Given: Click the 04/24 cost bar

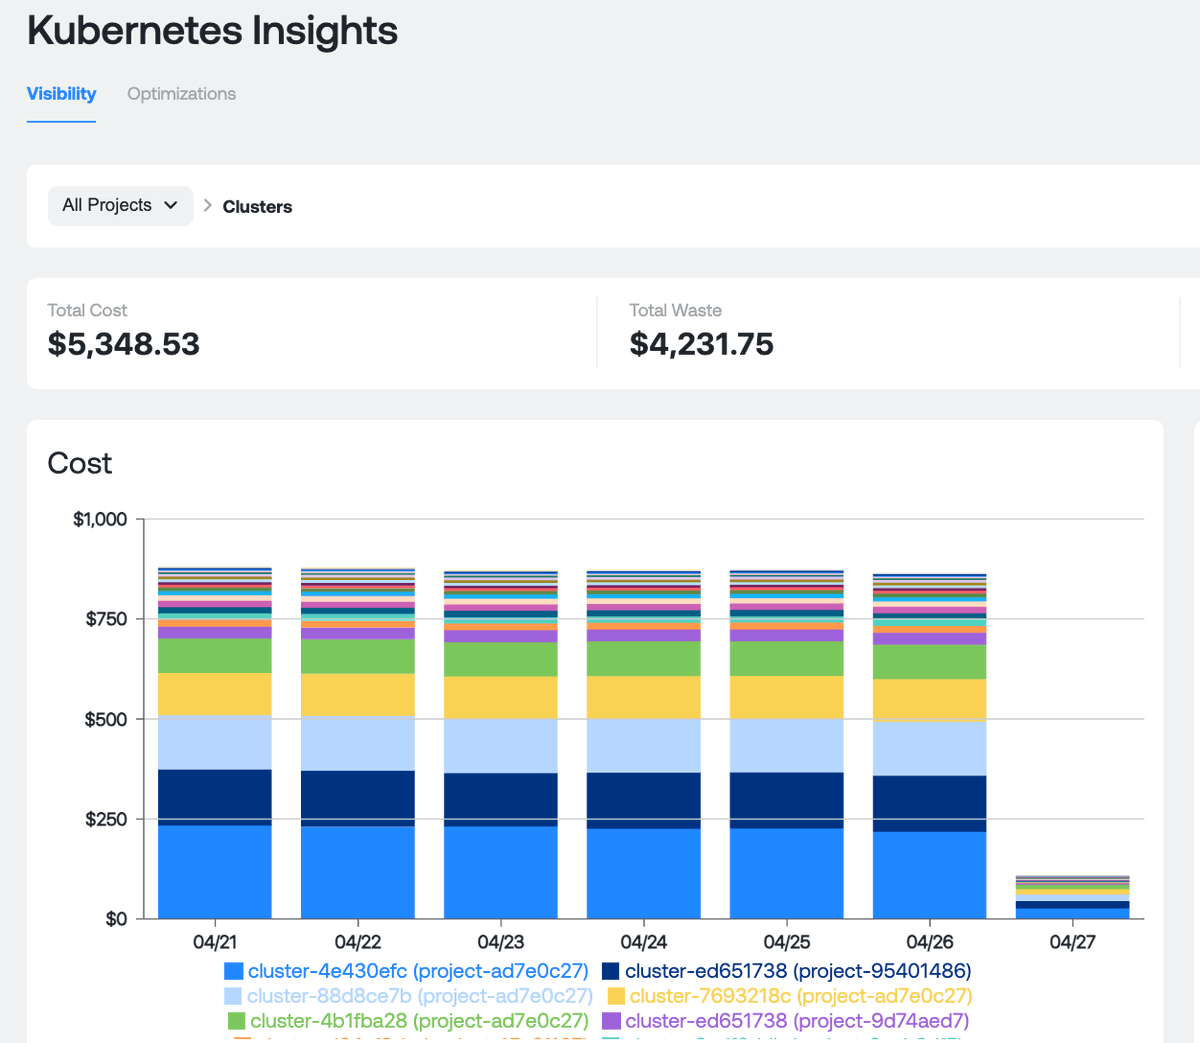Looking at the screenshot, I should tap(644, 744).
